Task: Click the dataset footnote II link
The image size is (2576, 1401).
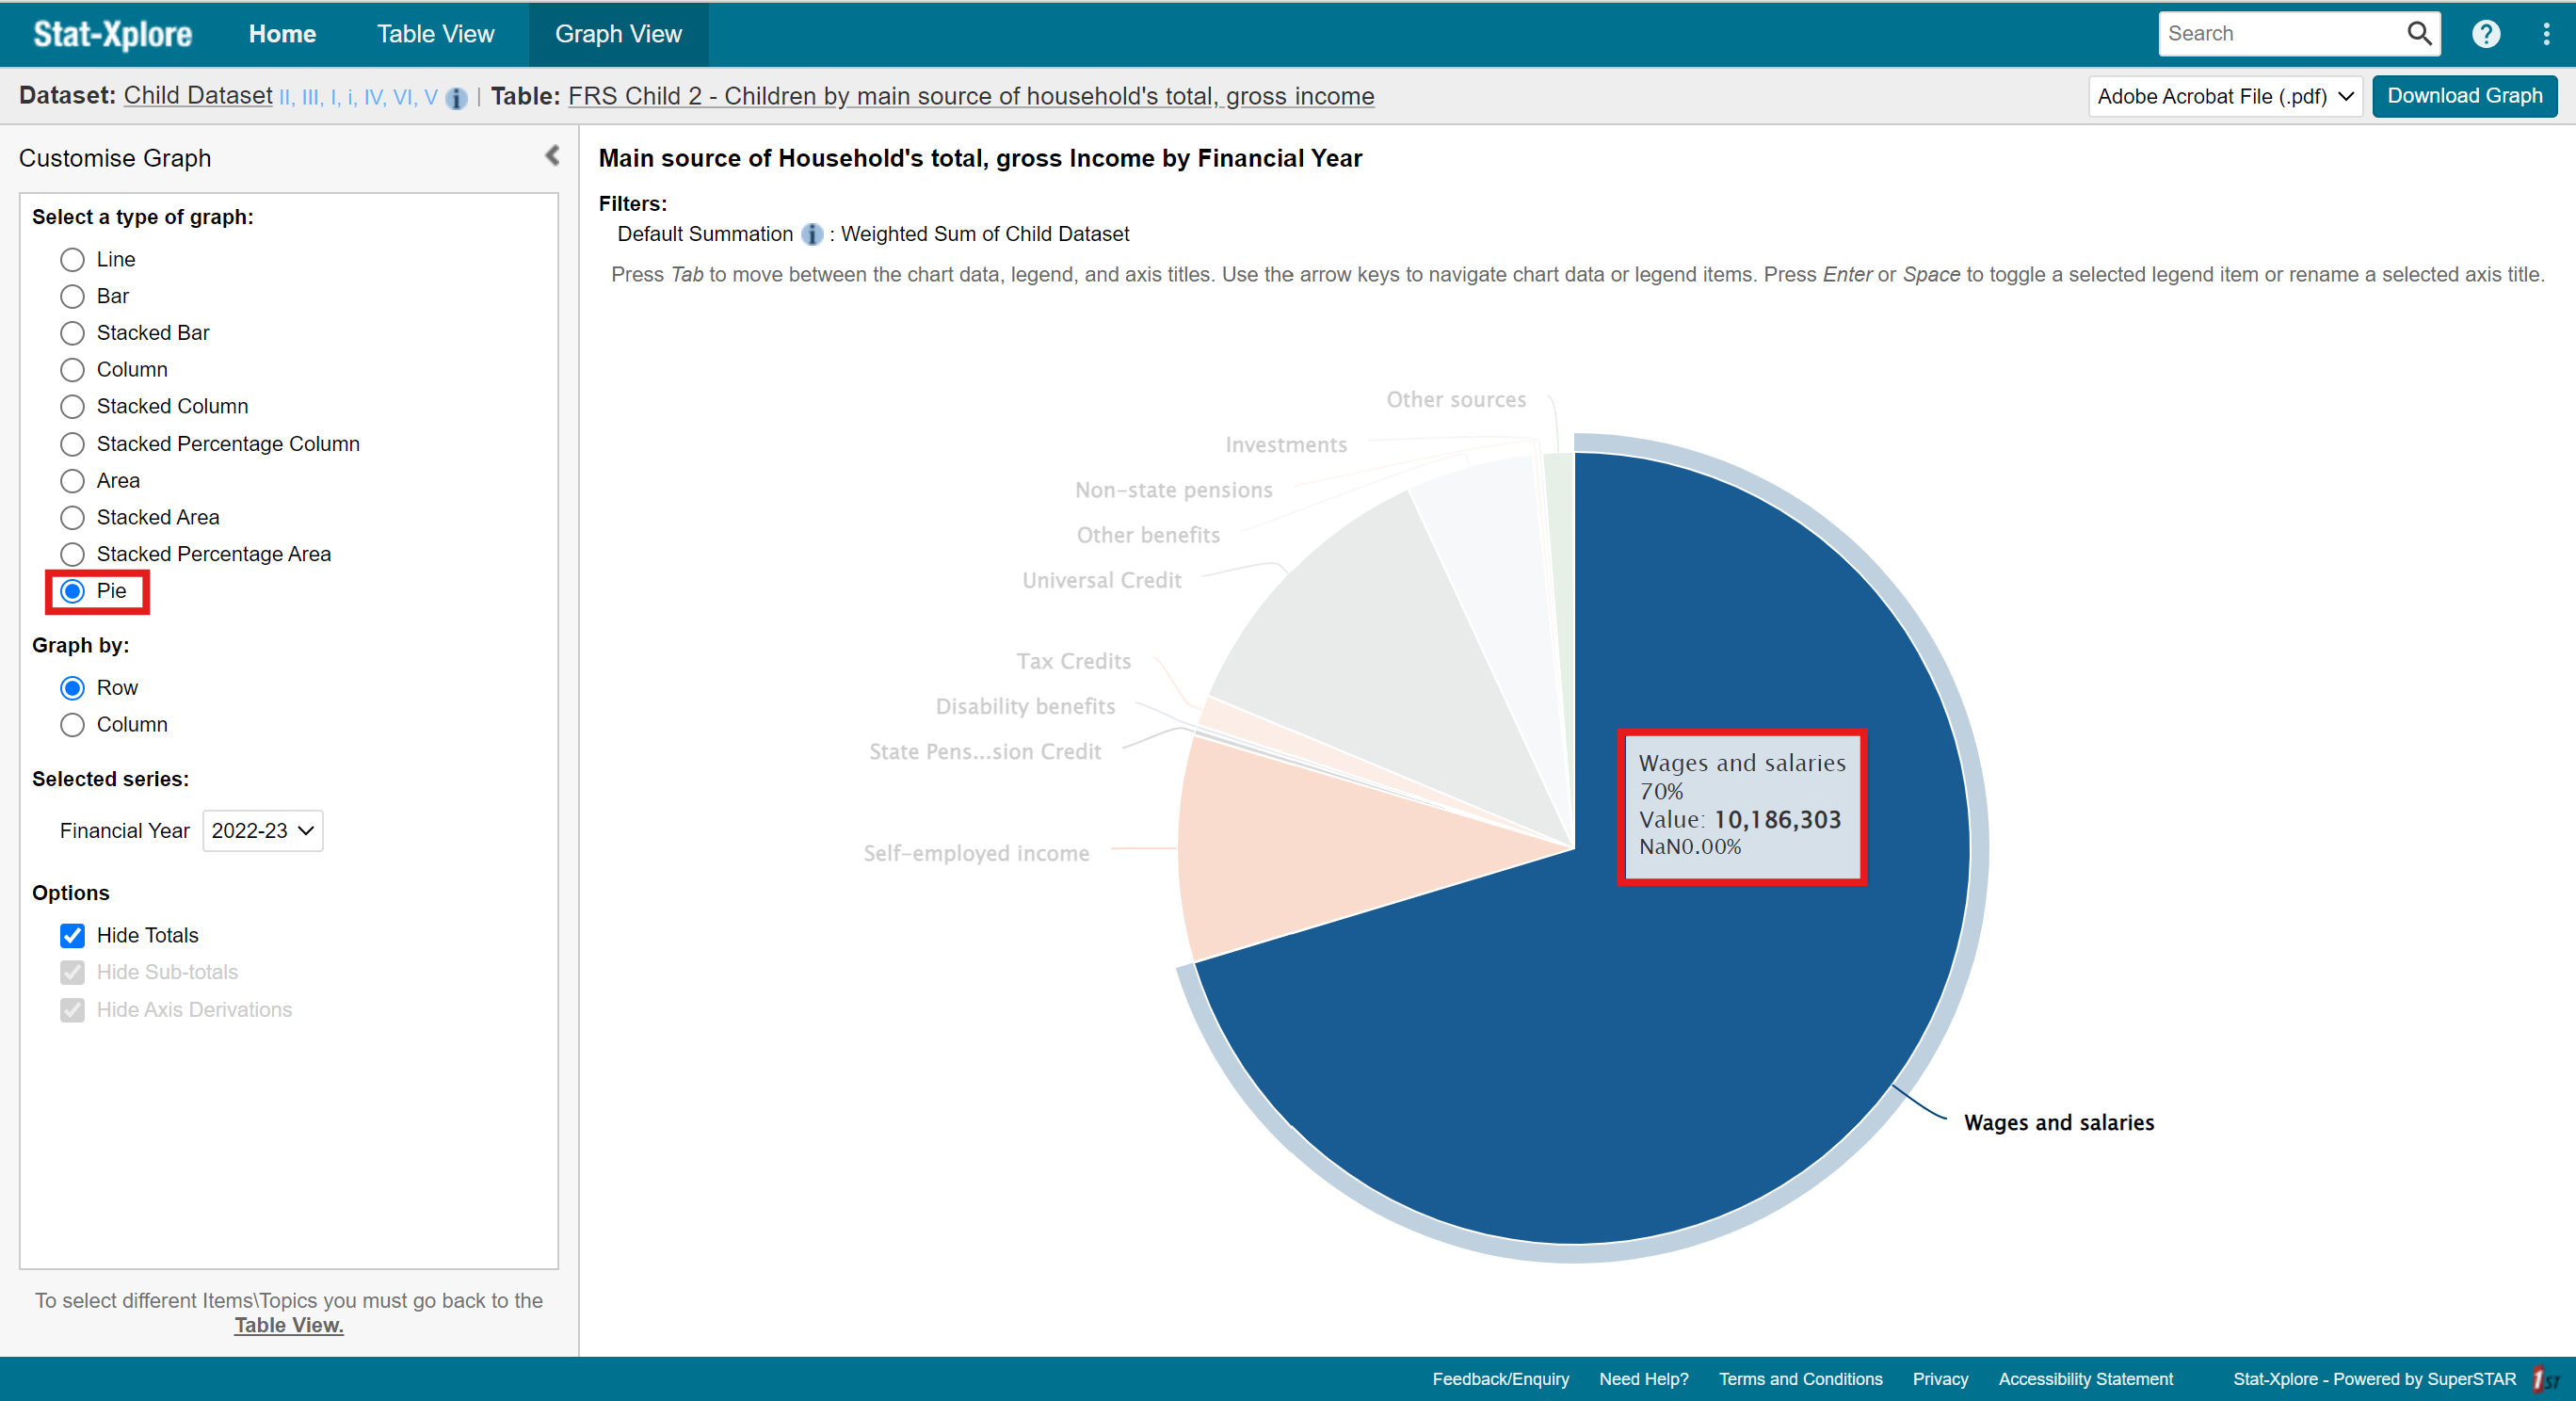Action: click(x=286, y=98)
